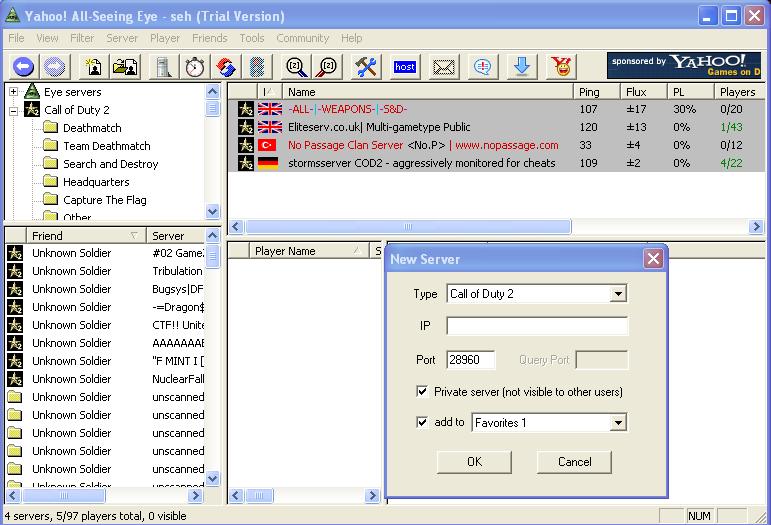Select the Team Deathmatch tree item
This screenshot has height=525, width=771.
coord(107,146)
